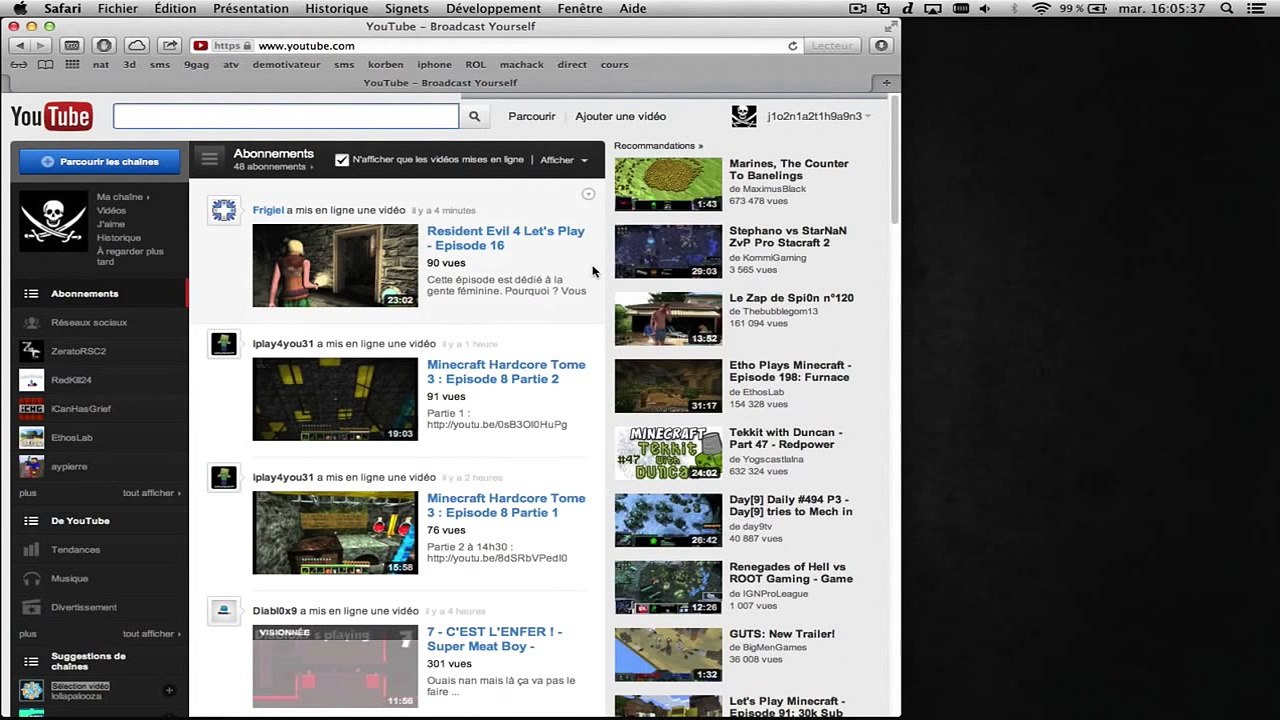The width and height of the screenshot is (1280, 720).
Task: Click the Tendances bar-chart icon
Action: (x=32, y=550)
